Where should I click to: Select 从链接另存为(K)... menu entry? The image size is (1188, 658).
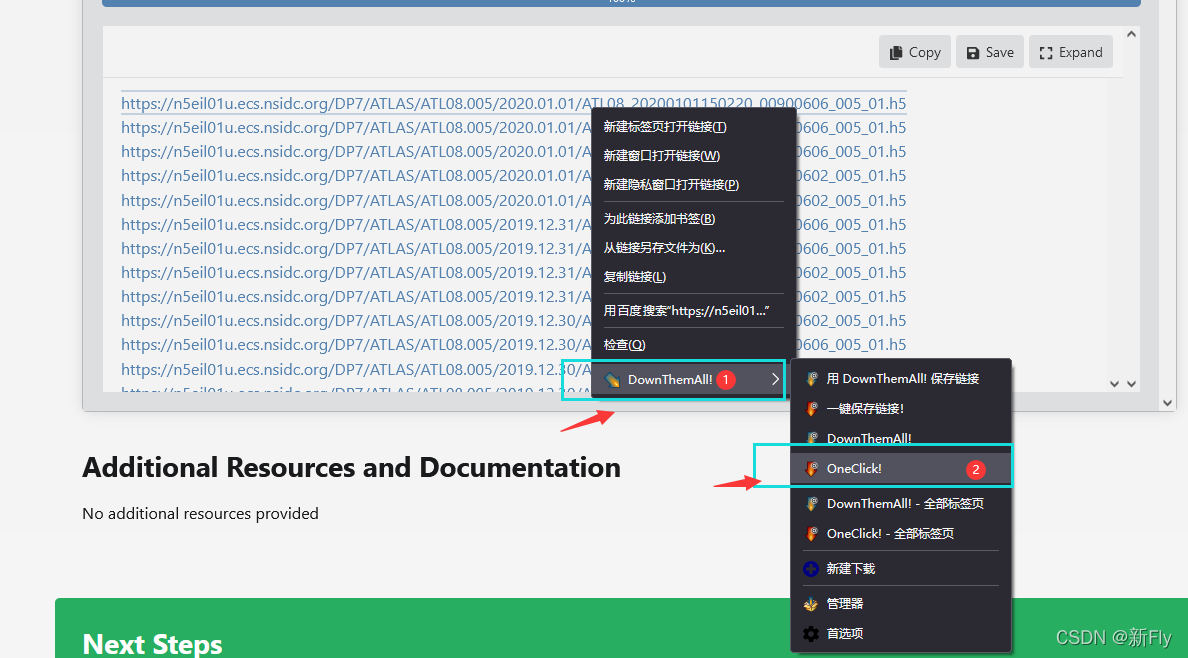tap(693, 248)
